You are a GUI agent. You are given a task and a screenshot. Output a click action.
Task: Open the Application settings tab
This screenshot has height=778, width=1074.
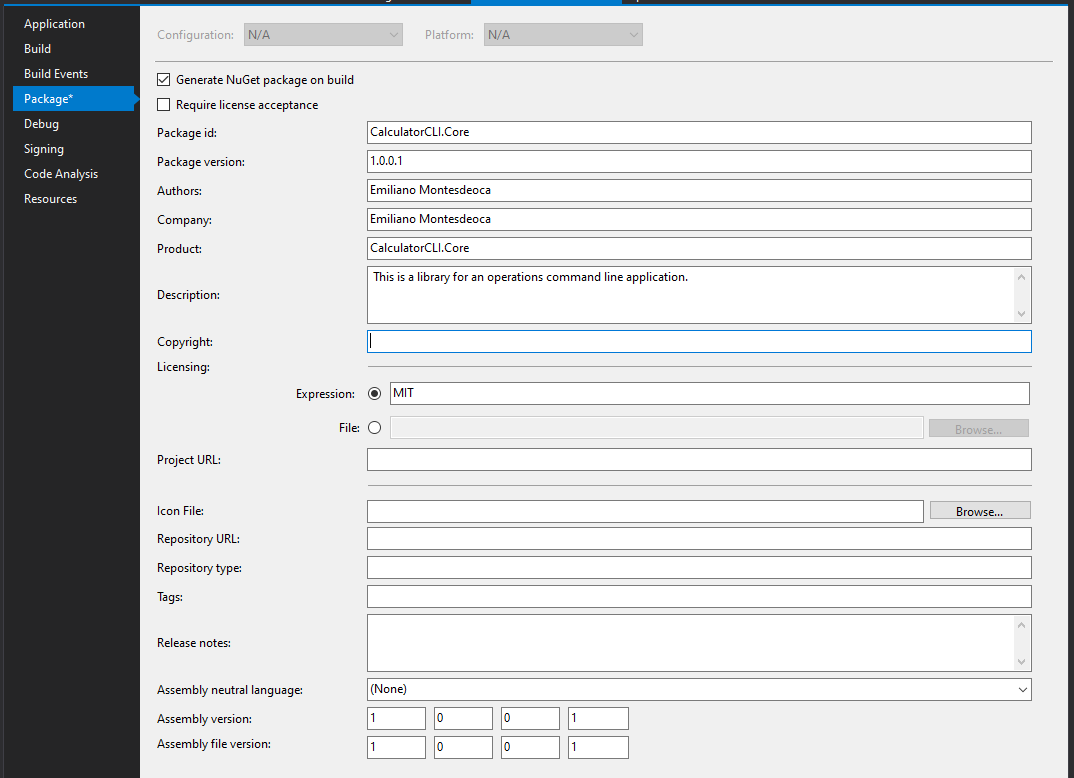coord(54,24)
